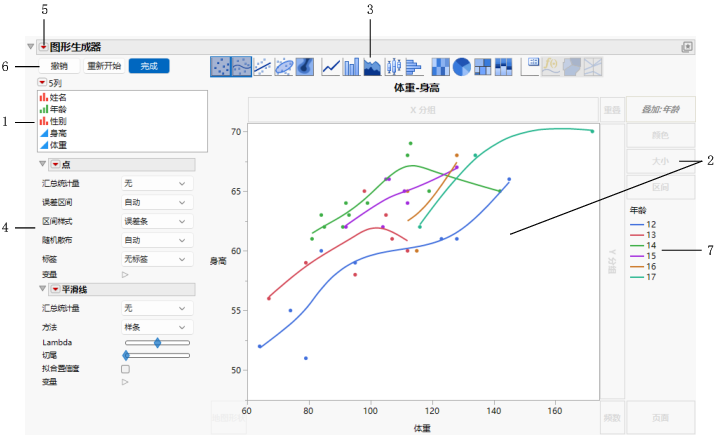Toggle the 拟合置信度 checkbox

(x=125, y=369)
